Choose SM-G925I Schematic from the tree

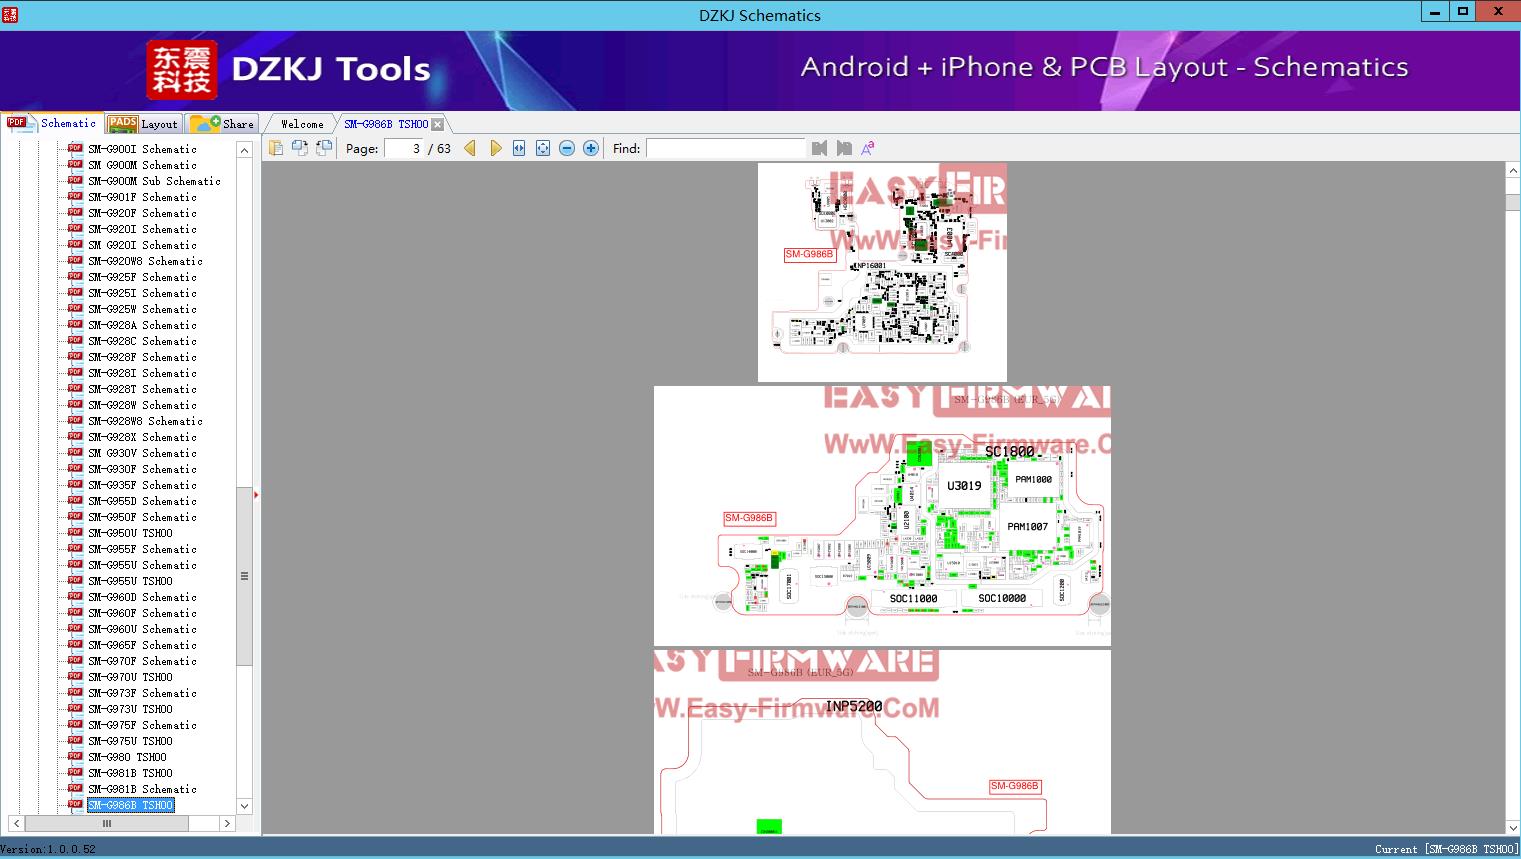[x=142, y=293]
